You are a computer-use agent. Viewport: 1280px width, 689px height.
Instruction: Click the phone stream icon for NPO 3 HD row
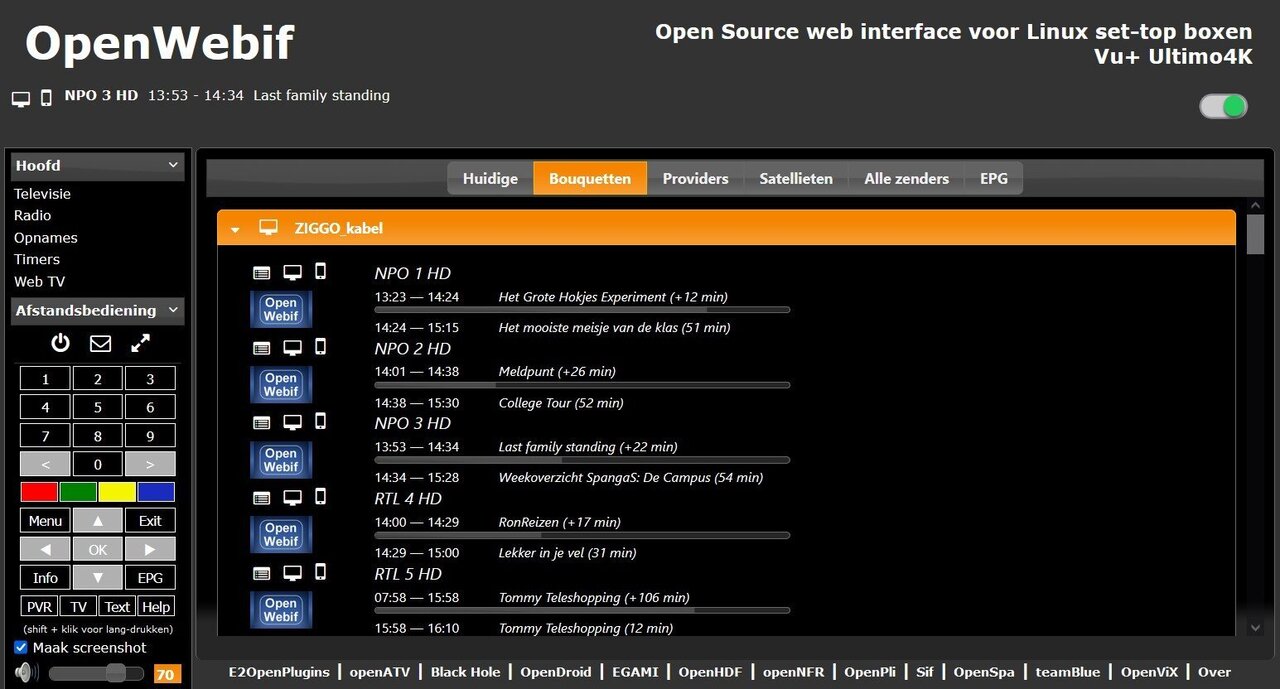click(x=320, y=421)
